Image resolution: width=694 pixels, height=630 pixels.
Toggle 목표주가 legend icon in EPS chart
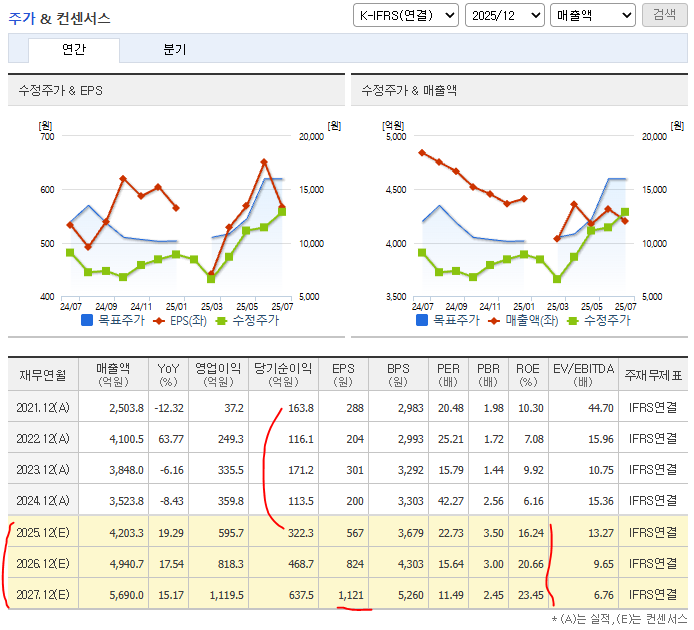pos(87,320)
